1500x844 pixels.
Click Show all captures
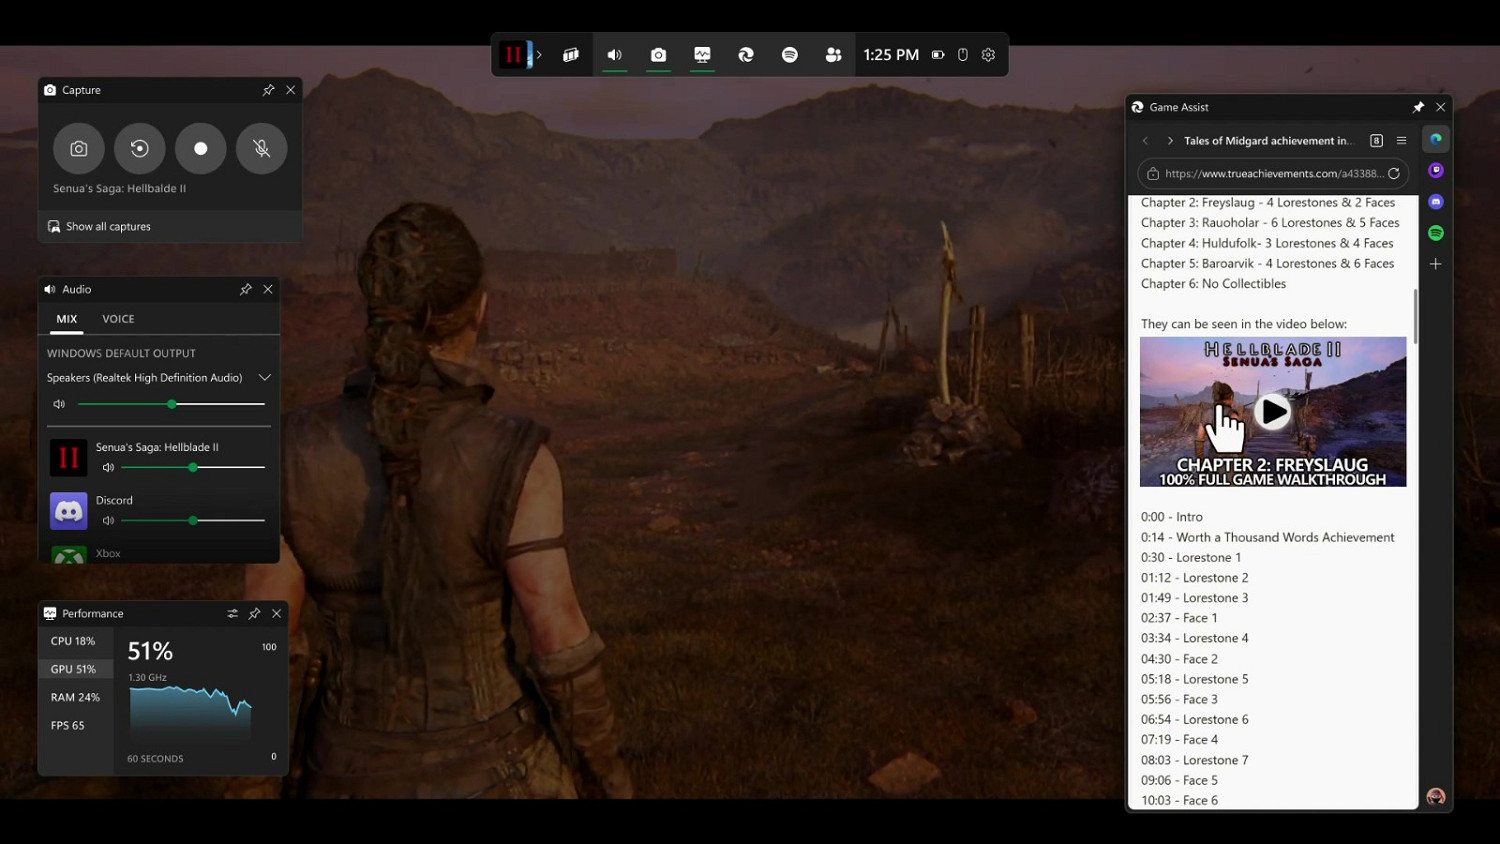pyautogui.click(x=108, y=227)
